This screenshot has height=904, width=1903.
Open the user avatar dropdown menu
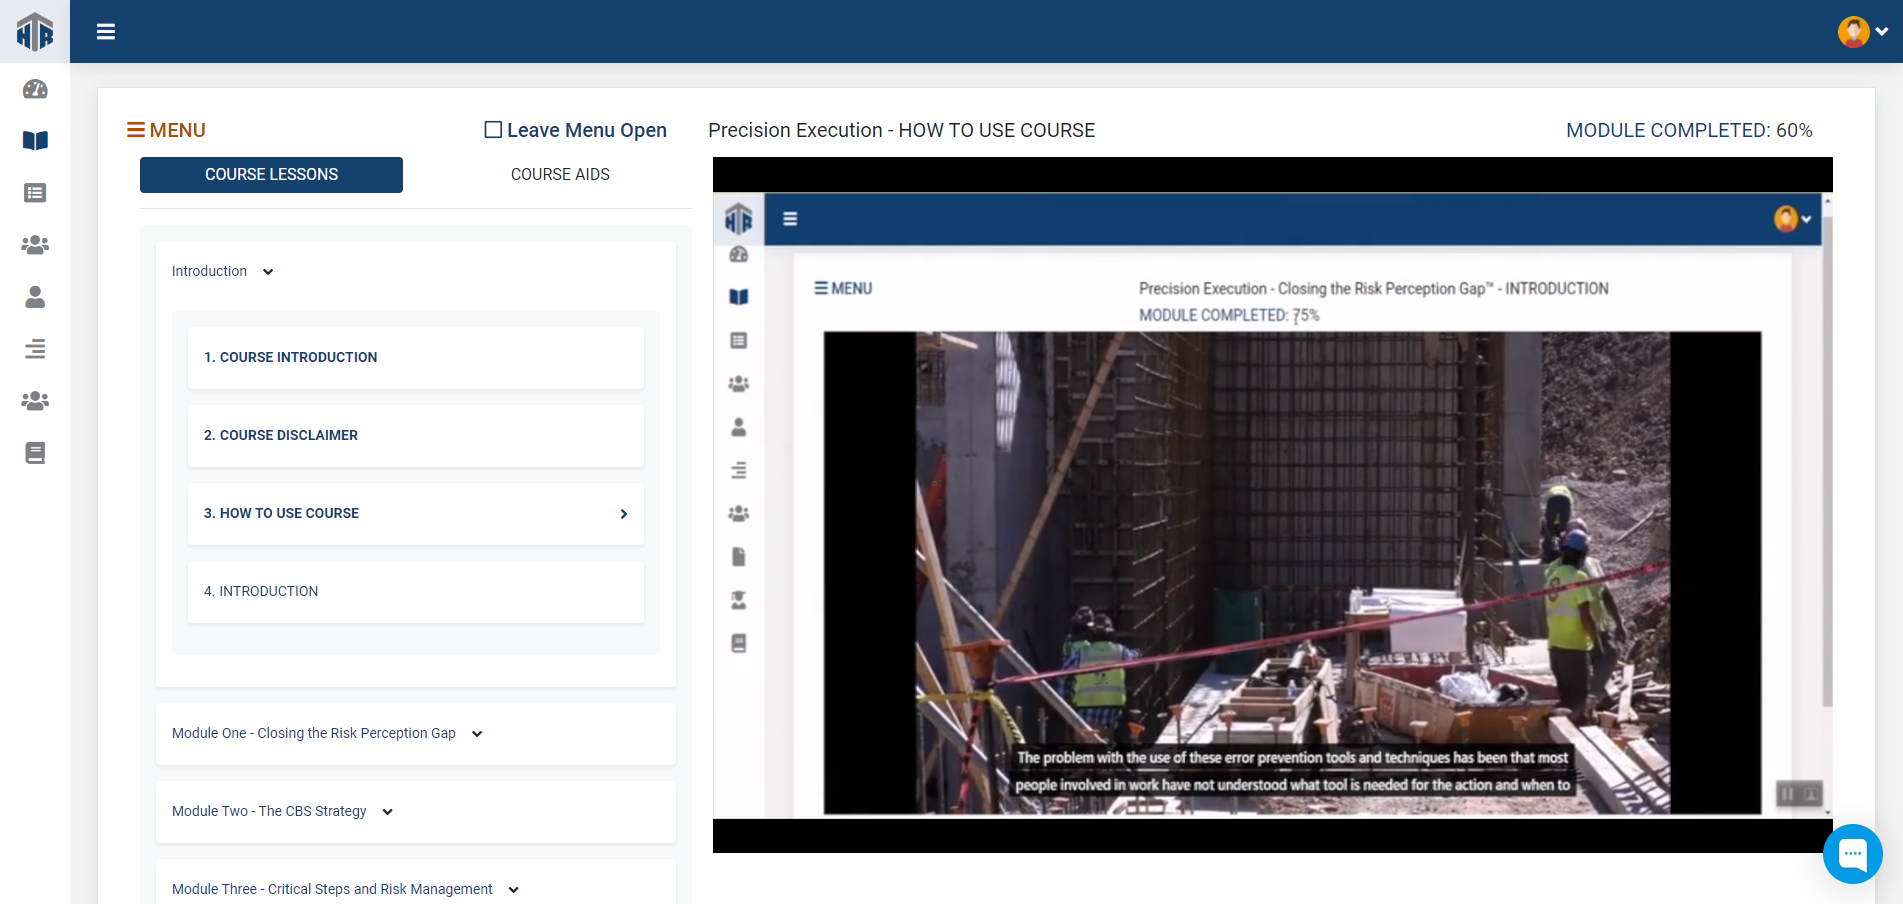click(1862, 32)
